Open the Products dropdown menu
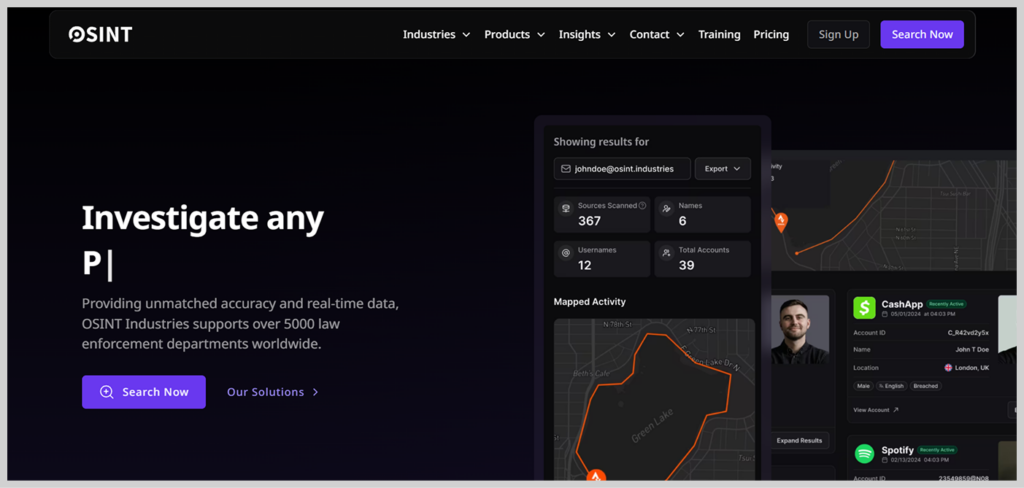This screenshot has height=488, width=1024. coord(514,34)
